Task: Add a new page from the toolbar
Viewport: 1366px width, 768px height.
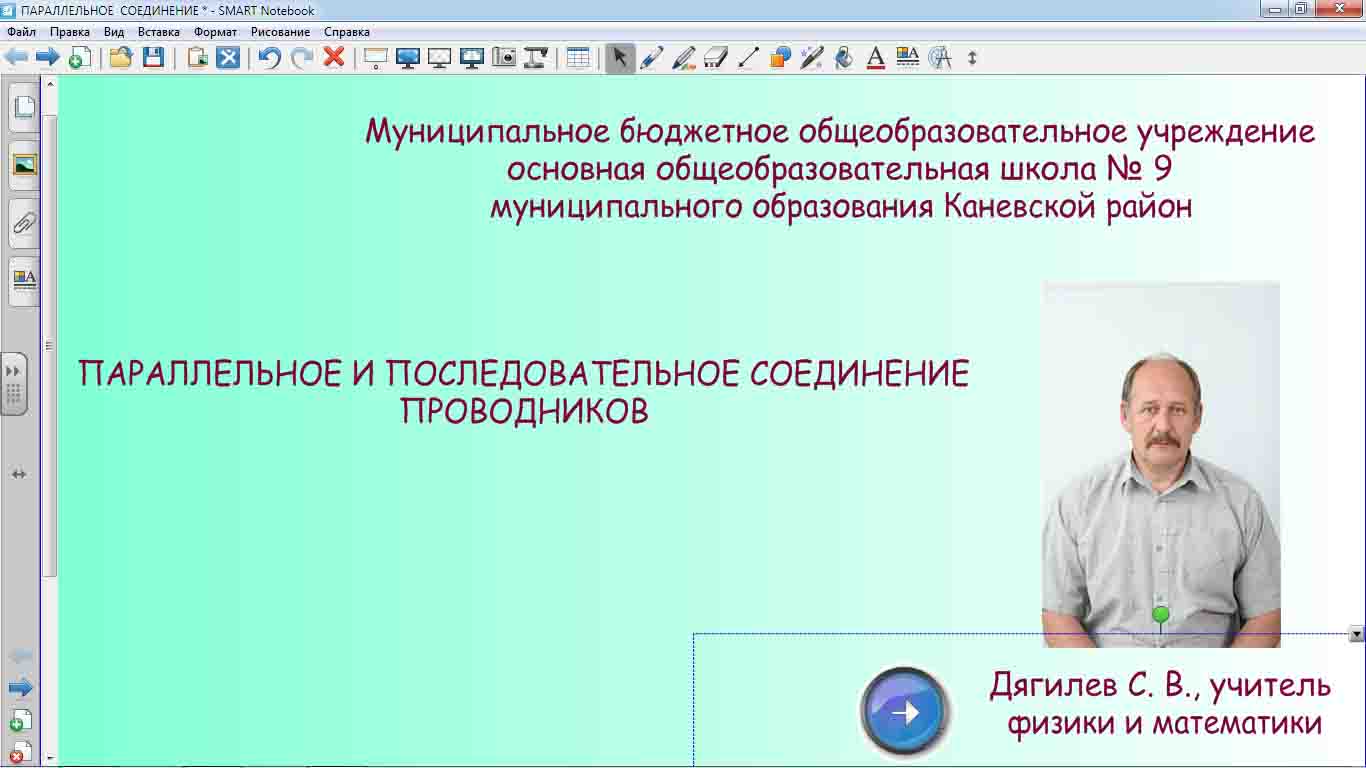Action: [x=79, y=57]
